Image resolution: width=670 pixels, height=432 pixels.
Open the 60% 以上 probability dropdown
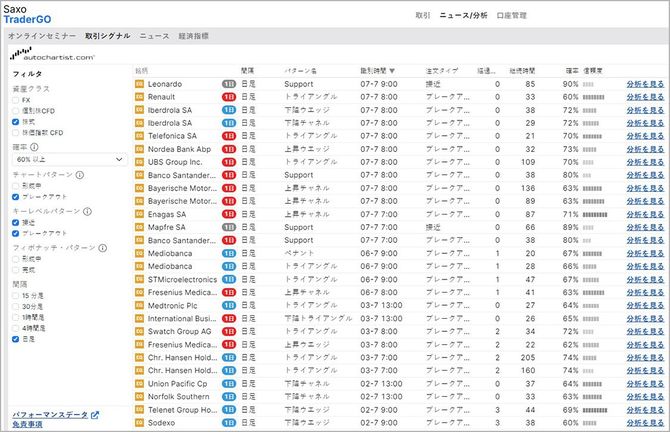coord(70,159)
